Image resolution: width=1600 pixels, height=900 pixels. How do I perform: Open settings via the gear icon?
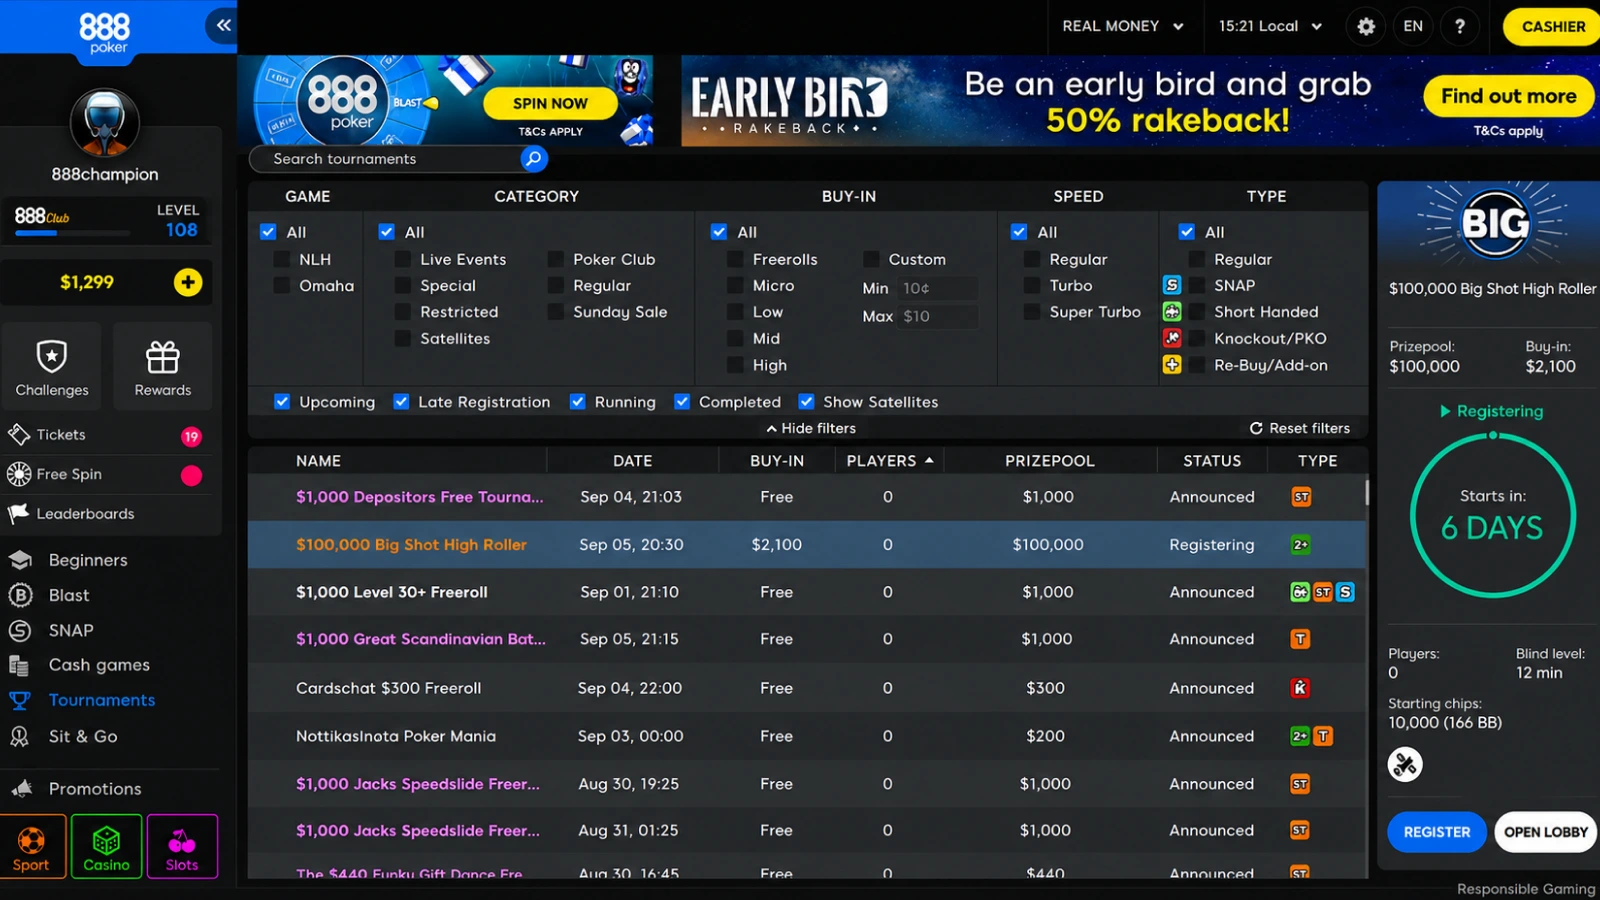click(x=1366, y=27)
